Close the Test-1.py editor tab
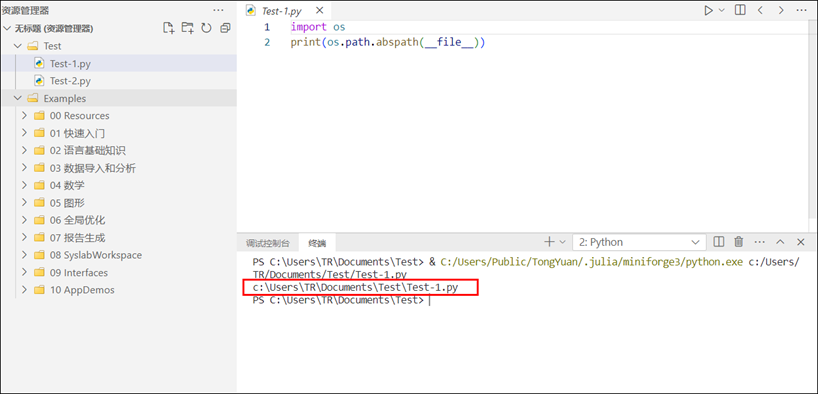Viewport: 818px width, 394px height. tap(320, 10)
